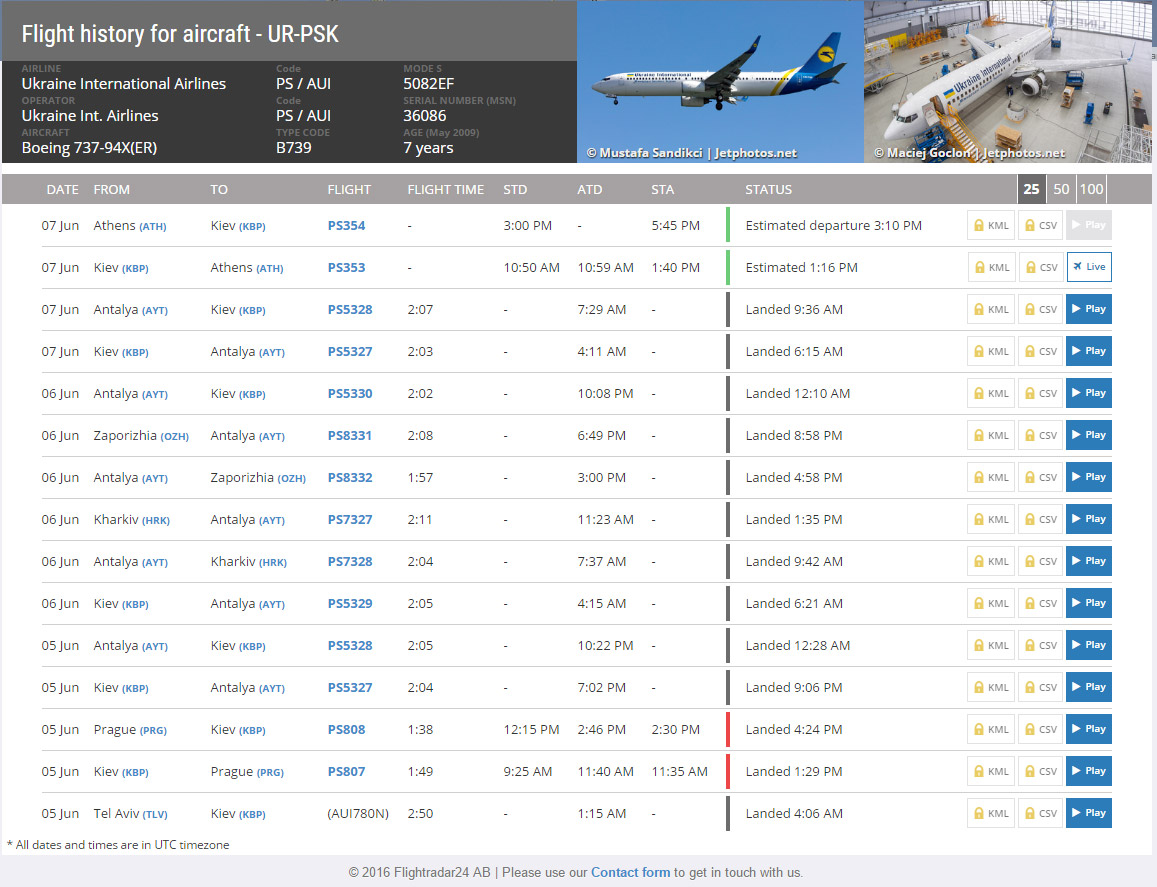Download KML for flight PS807
This screenshot has width=1157, height=887.
click(x=991, y=771)
